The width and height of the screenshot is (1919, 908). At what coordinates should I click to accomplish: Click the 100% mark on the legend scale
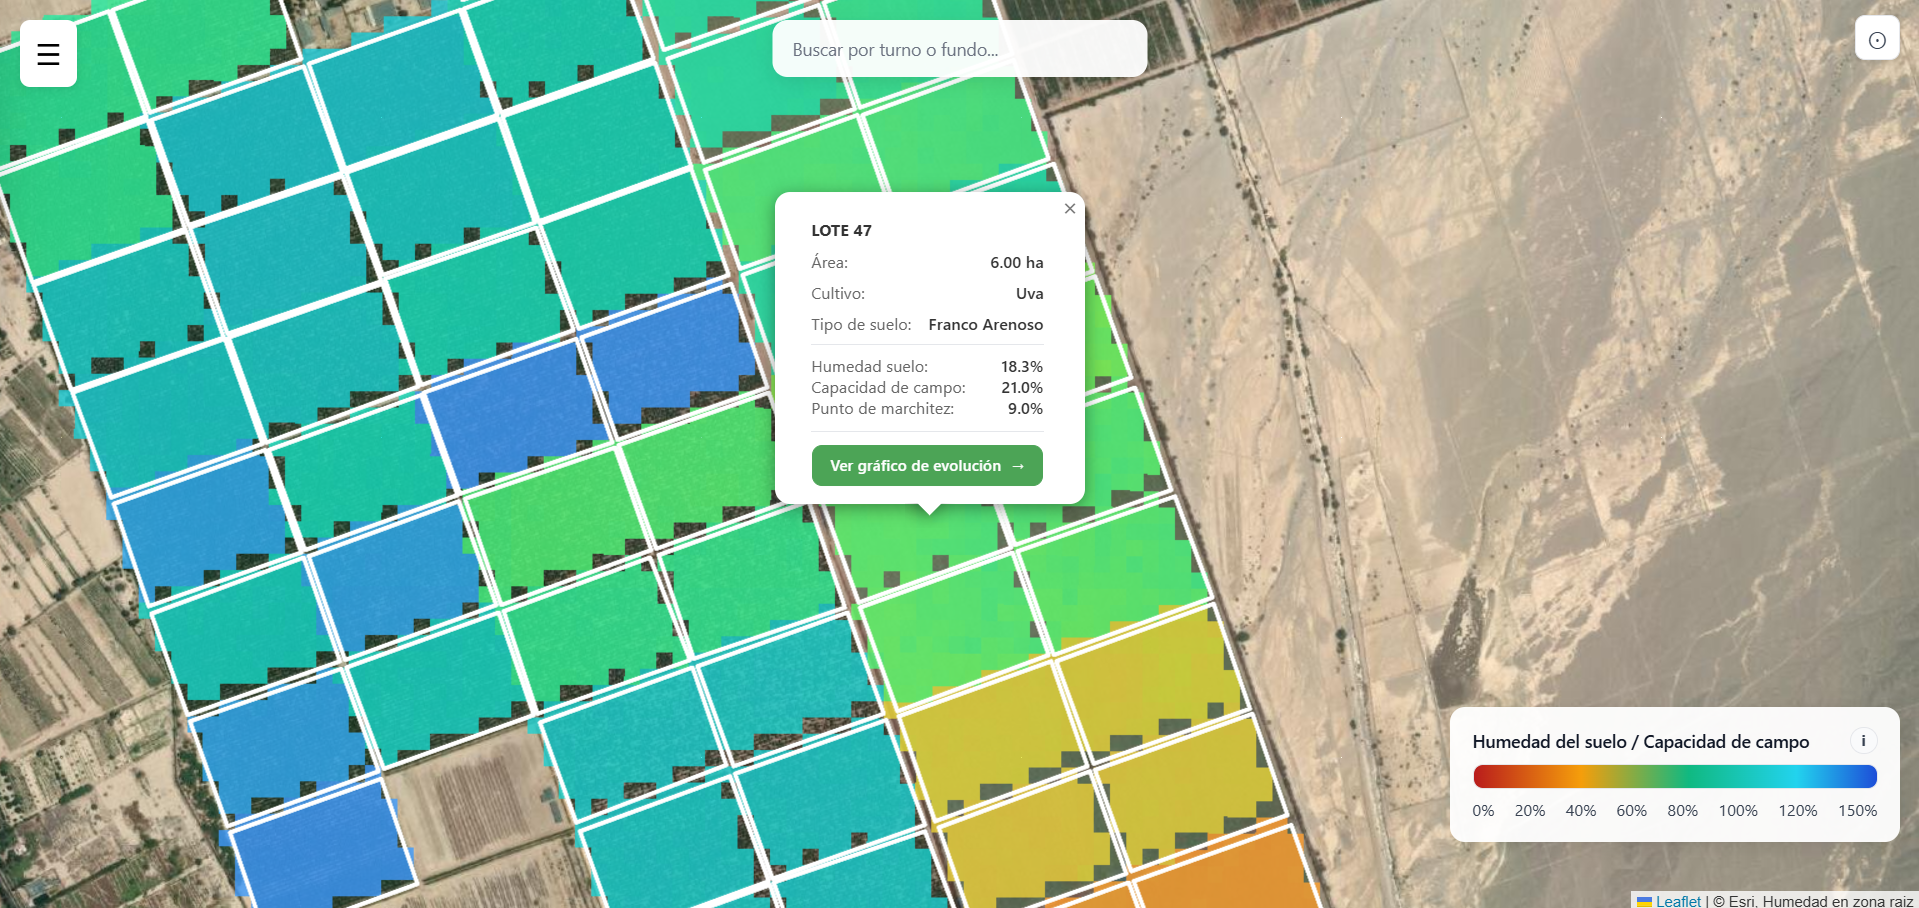pyautogui.click(x=1738, y=811)
